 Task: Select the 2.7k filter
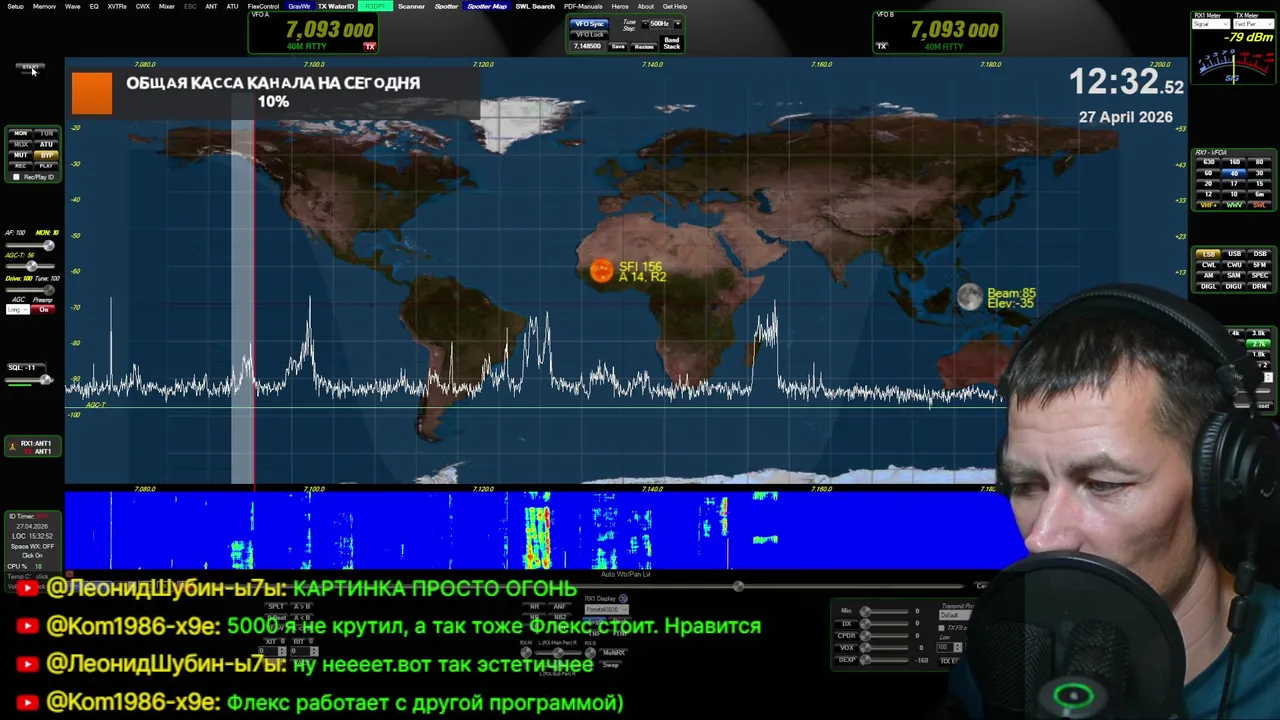[1258, 344]
